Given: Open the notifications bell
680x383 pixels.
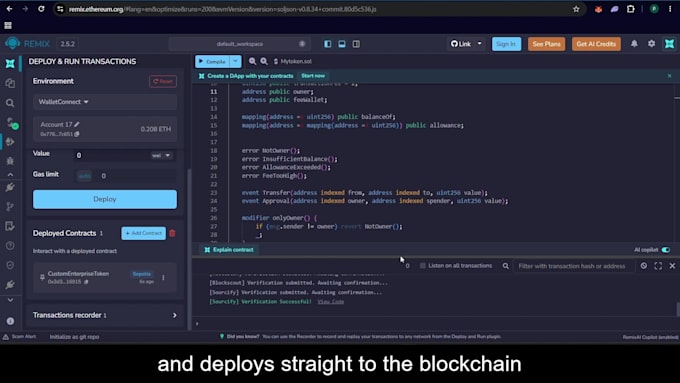Looking at the screenshot, I should pos(634,44).
